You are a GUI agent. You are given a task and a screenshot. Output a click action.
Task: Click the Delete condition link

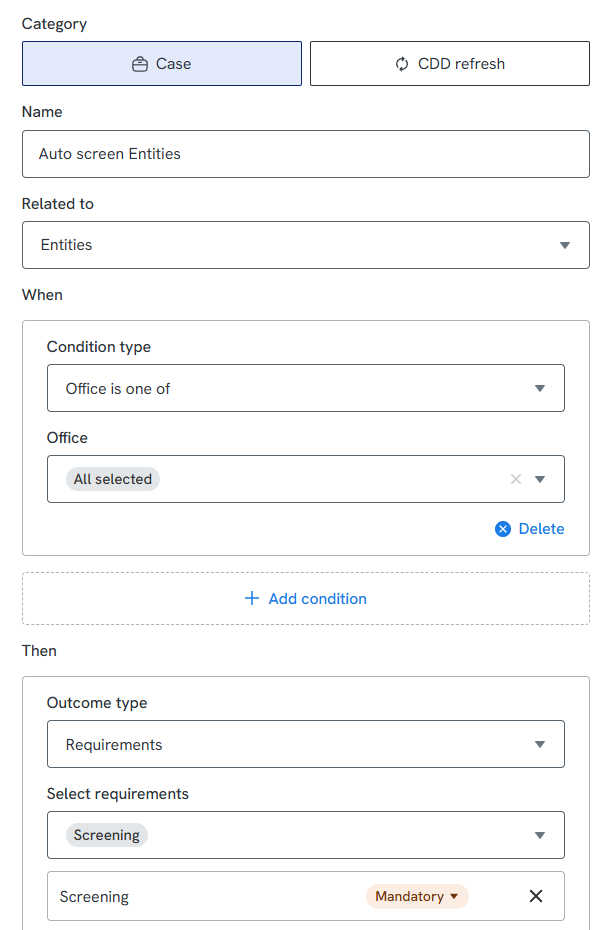click(540, 529)
